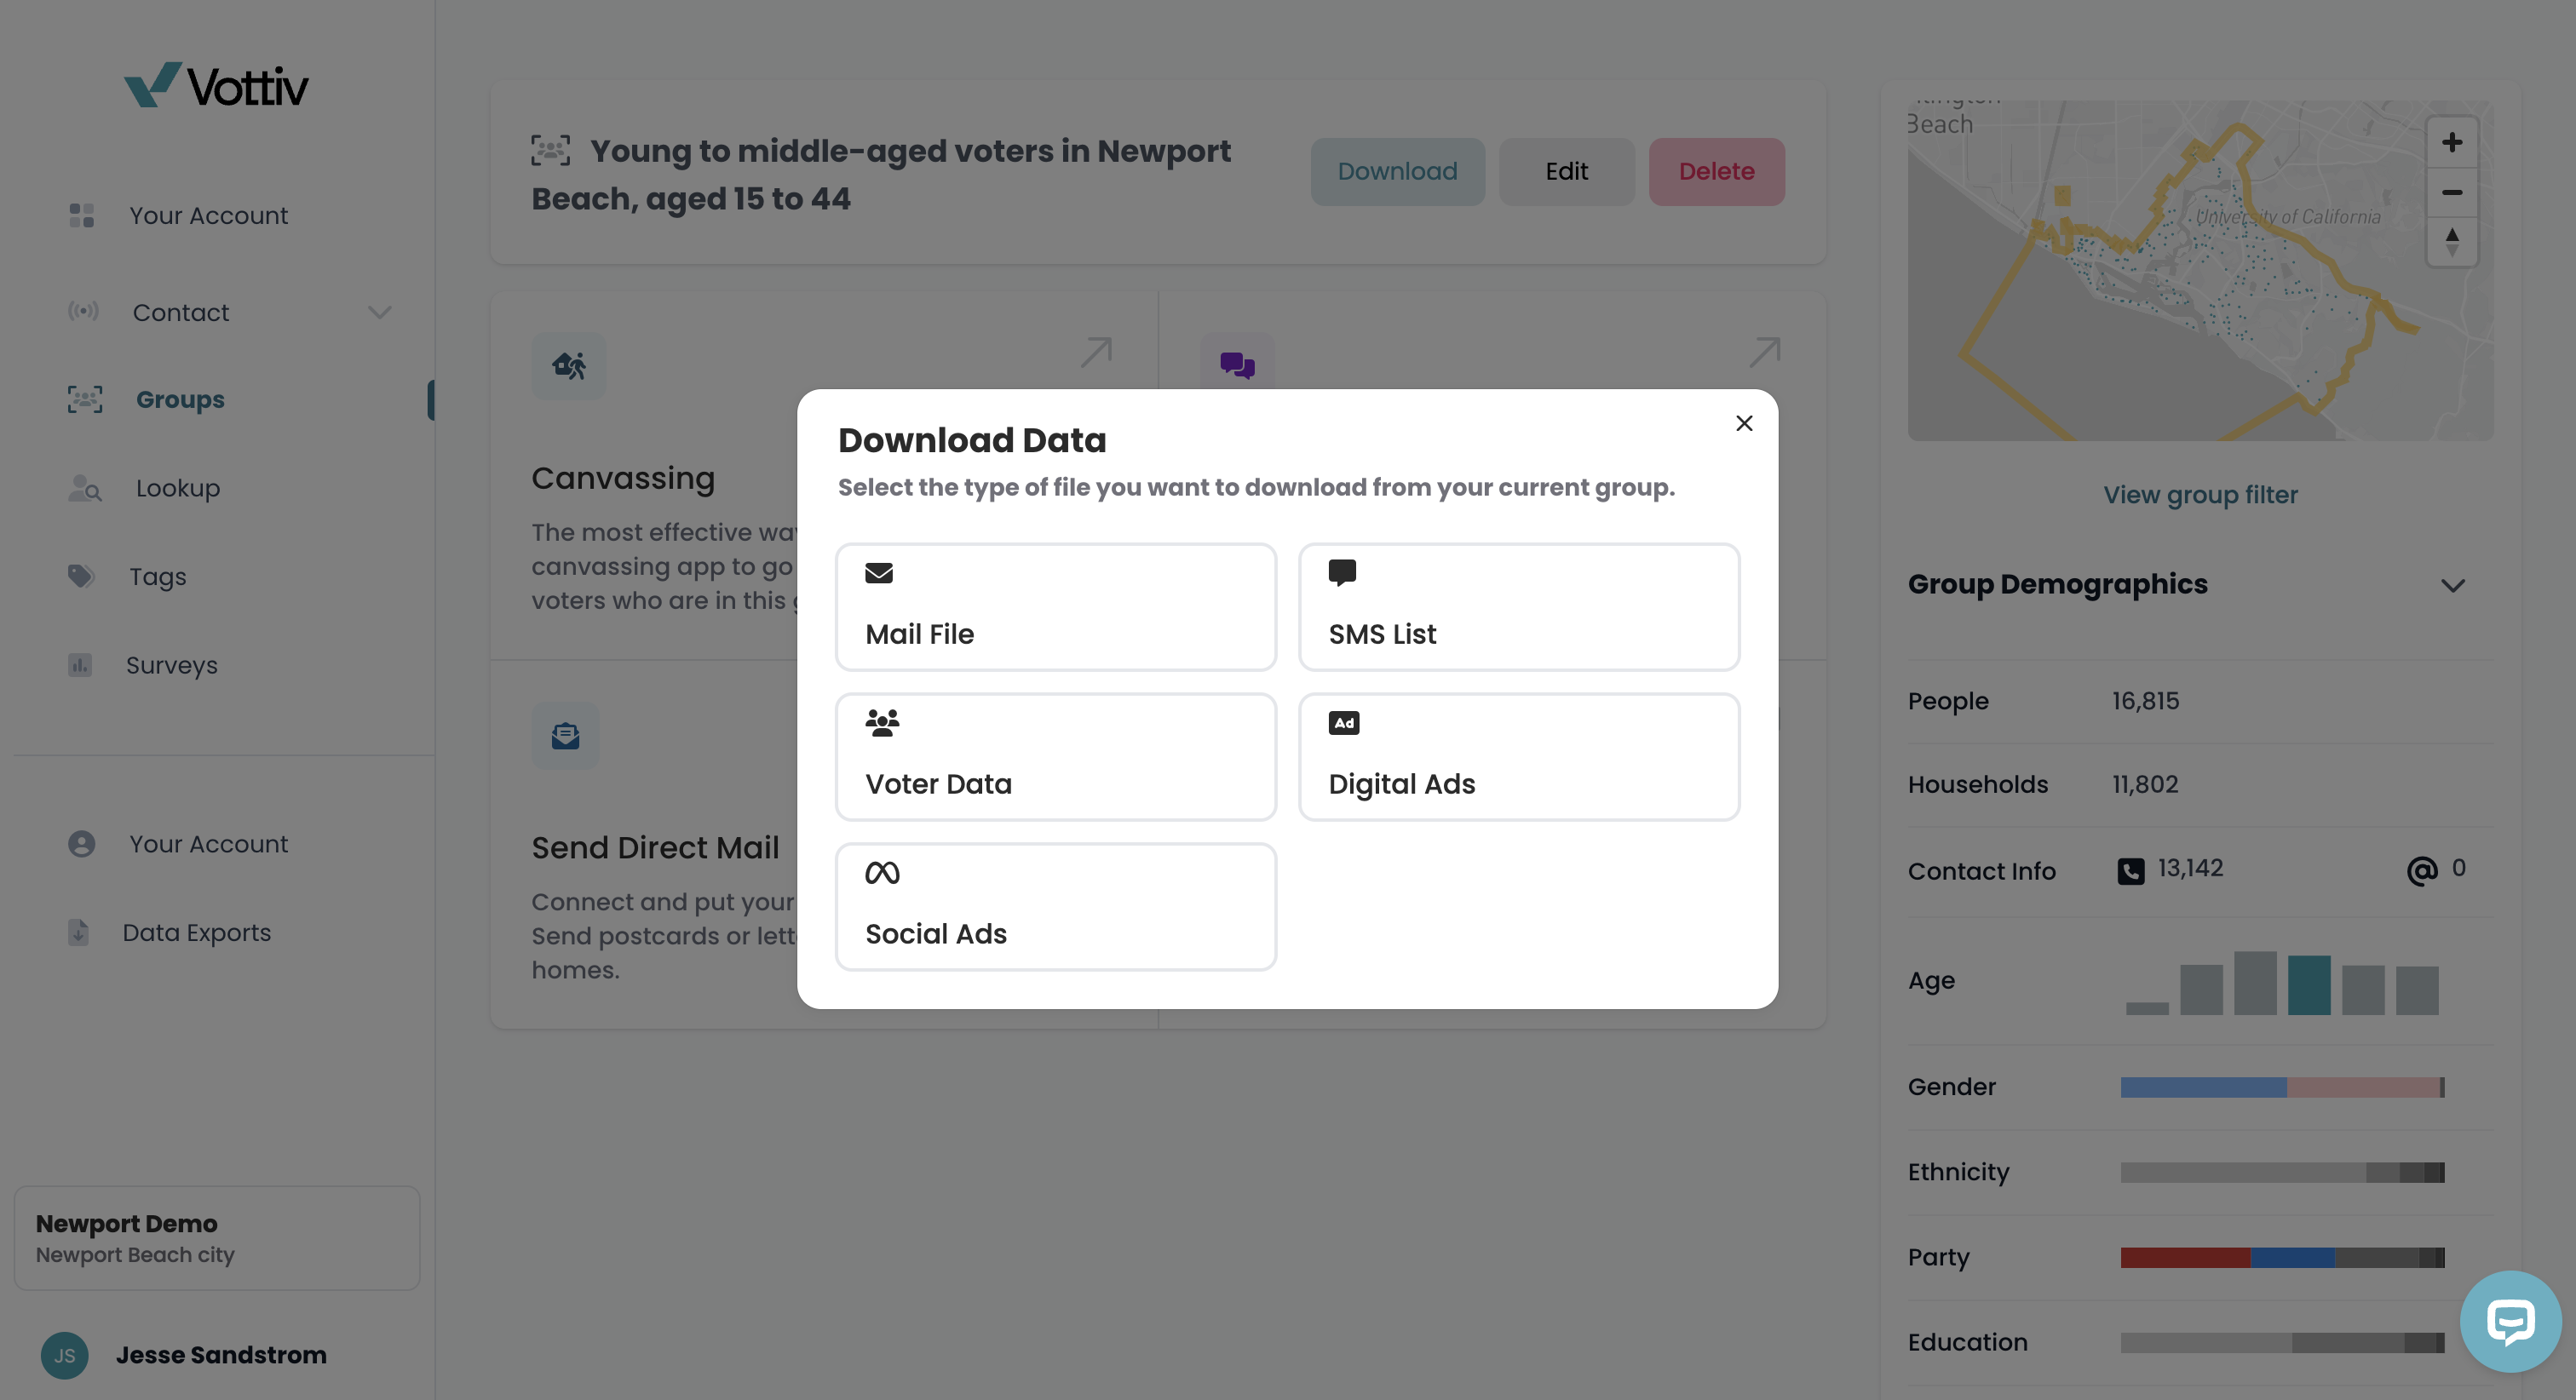The width and height of the screenshot is (2576, 1400).
Task: Open Canvassing via its arrow icon
Action: point(1096,352)
